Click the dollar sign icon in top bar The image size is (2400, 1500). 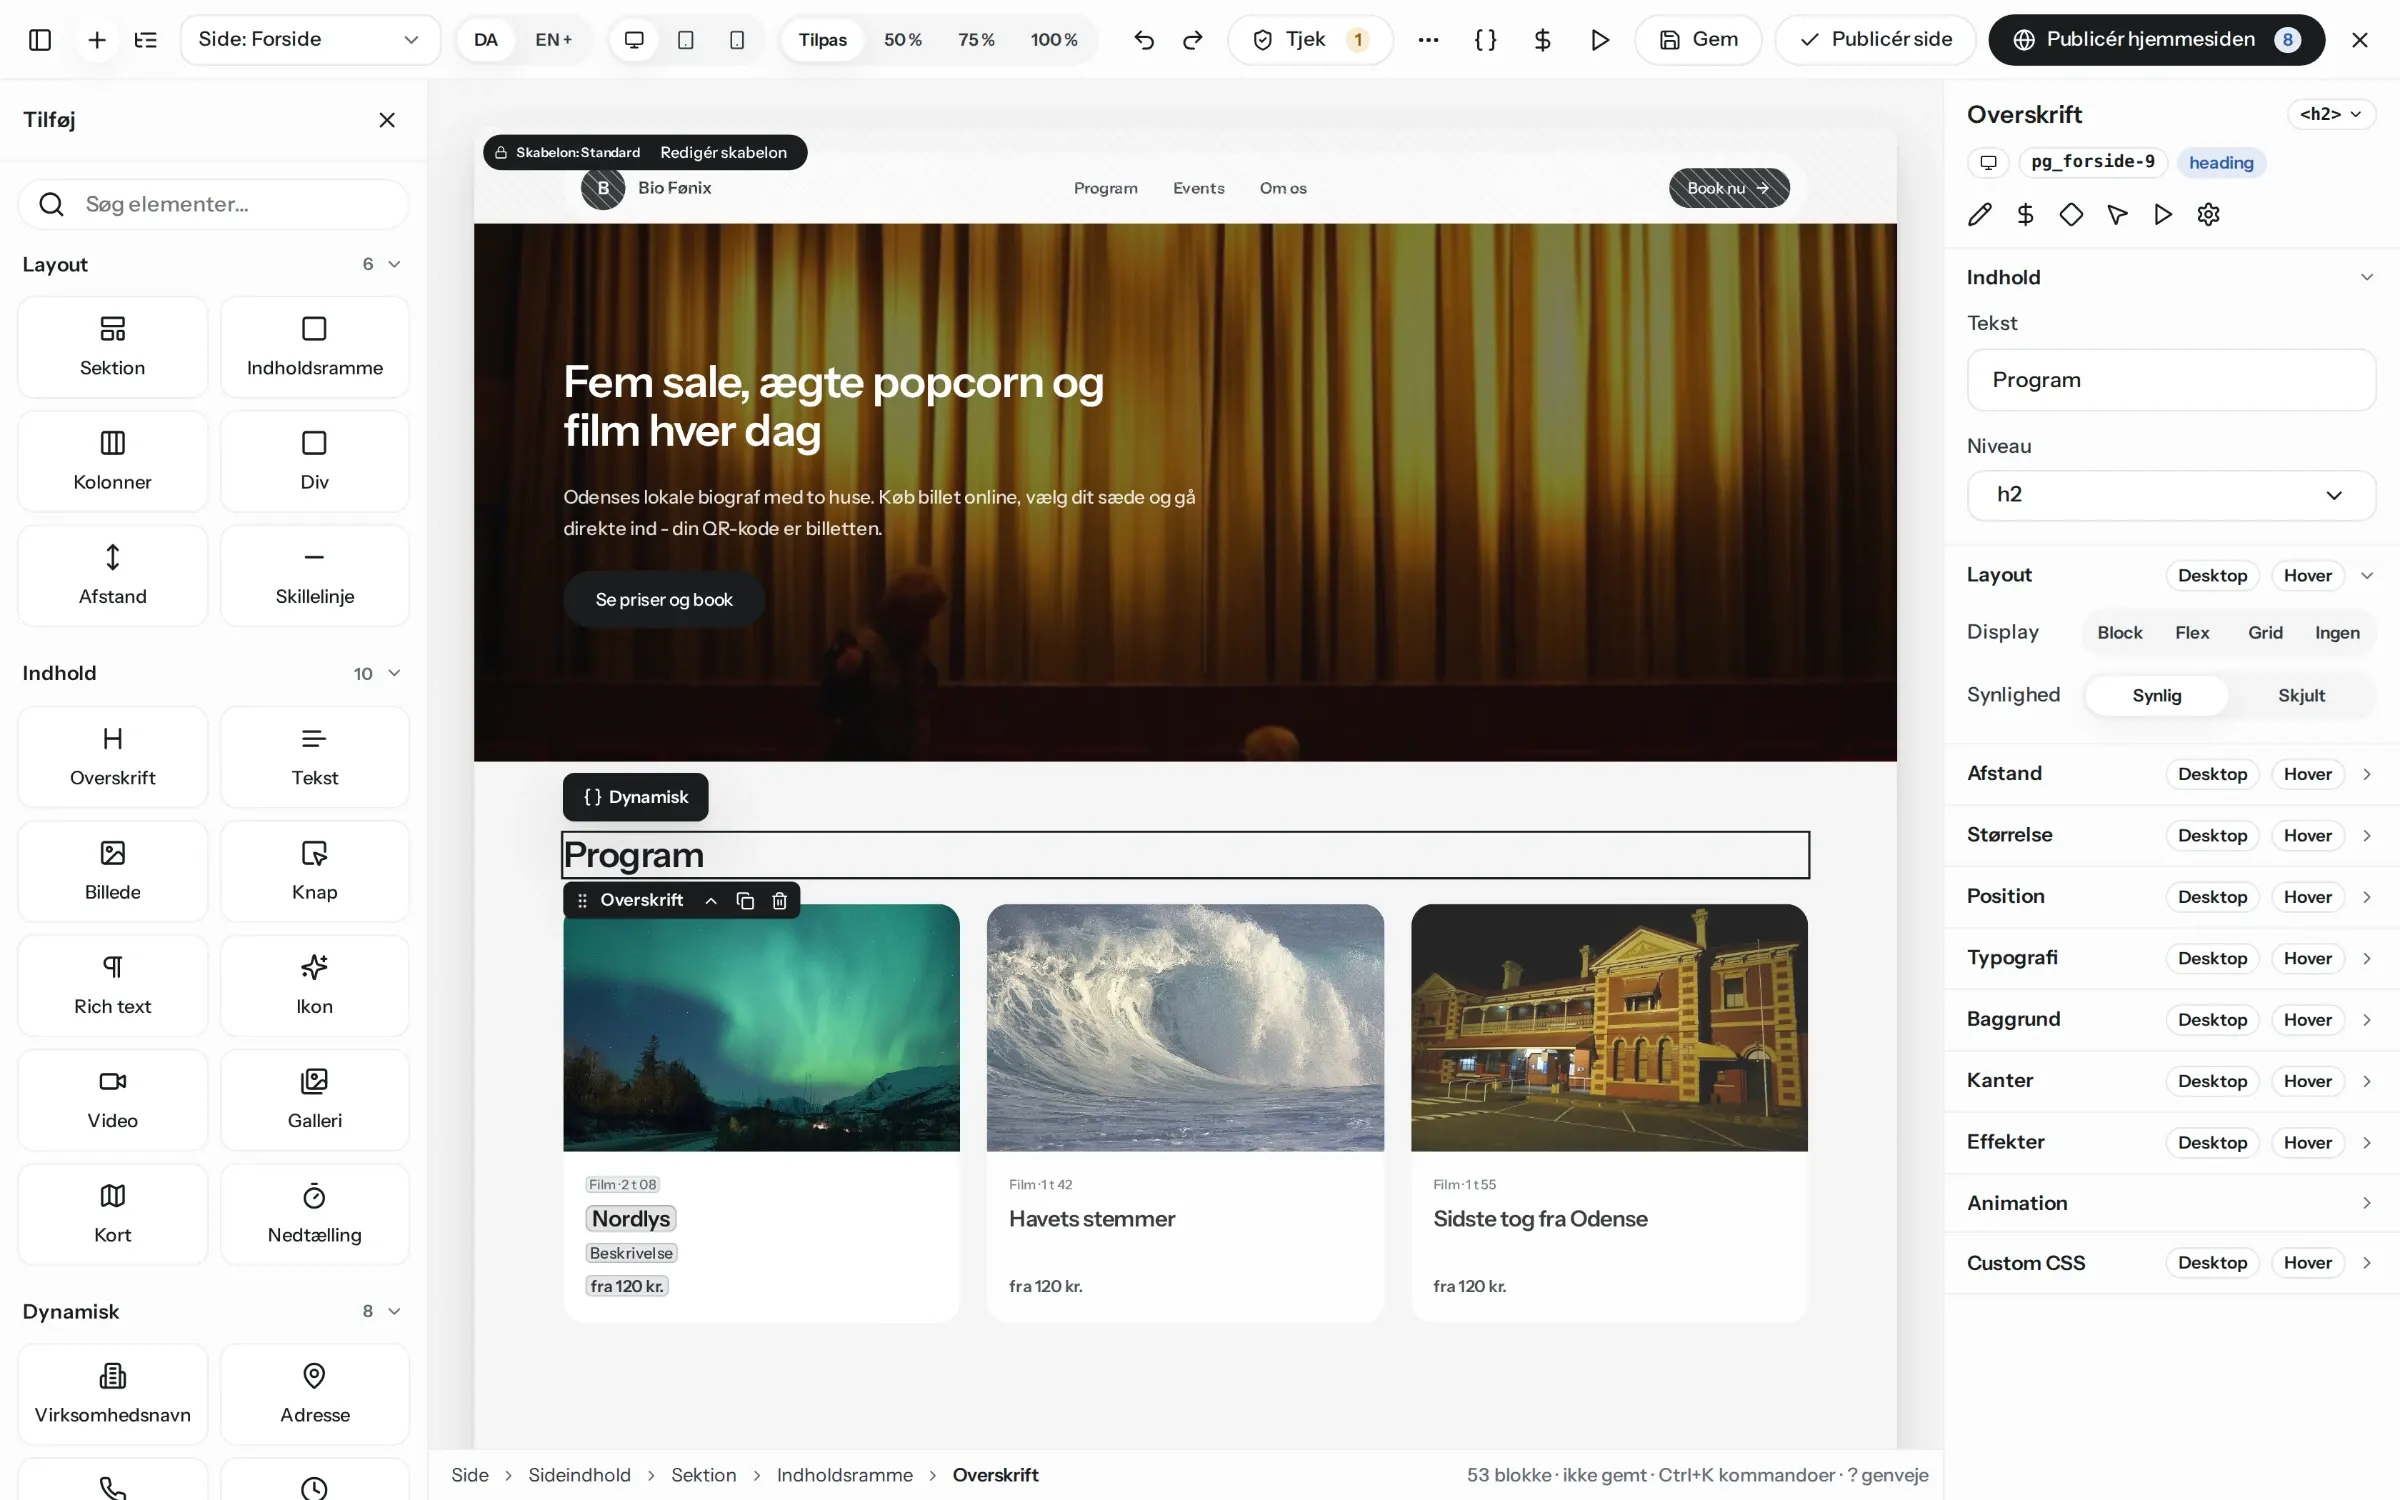pyautogui.click(x=1542, y=40)
